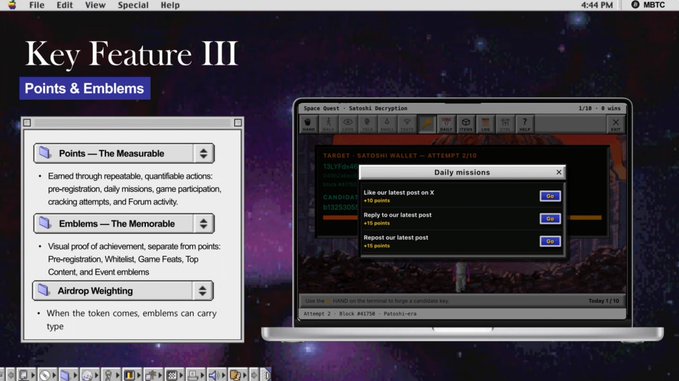Viewport: 679px width, 381px height.
Task: Open the File menu
Action: [37, 5]
